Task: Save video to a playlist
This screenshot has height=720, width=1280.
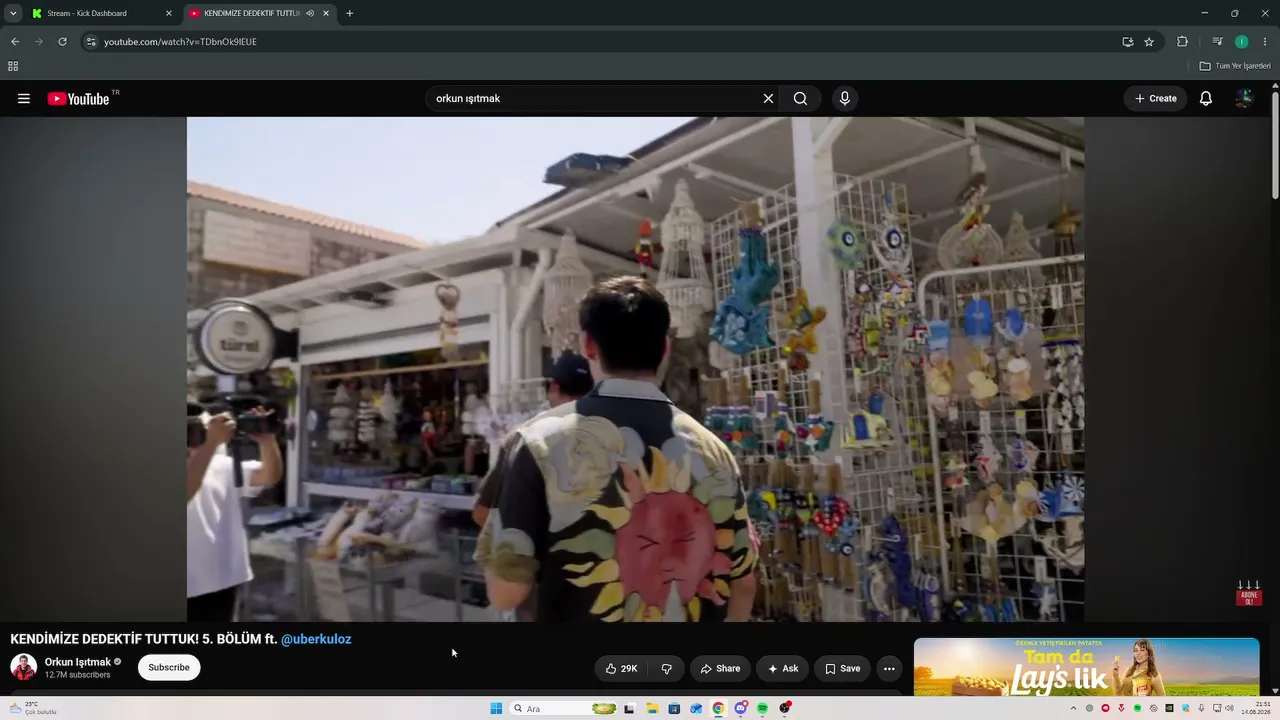Action: (x=842, y=668)
